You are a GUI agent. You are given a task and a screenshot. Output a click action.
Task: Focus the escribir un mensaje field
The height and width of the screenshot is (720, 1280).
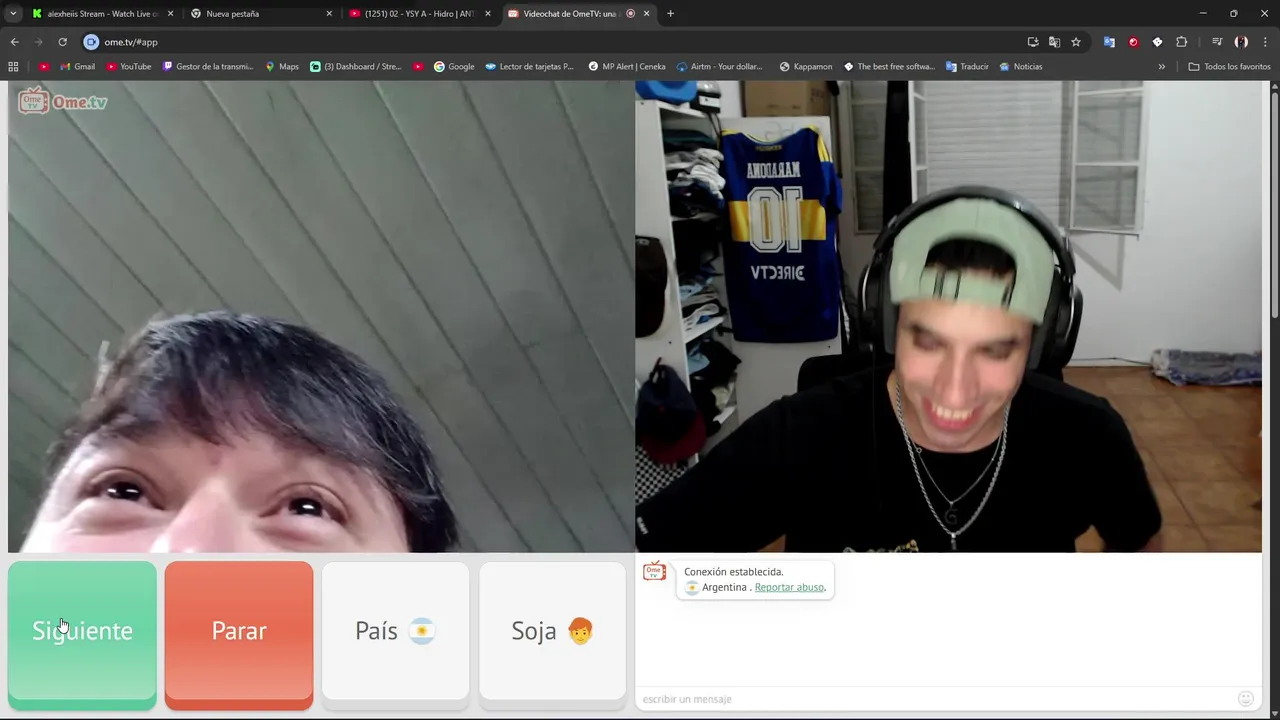coord(935,699)
